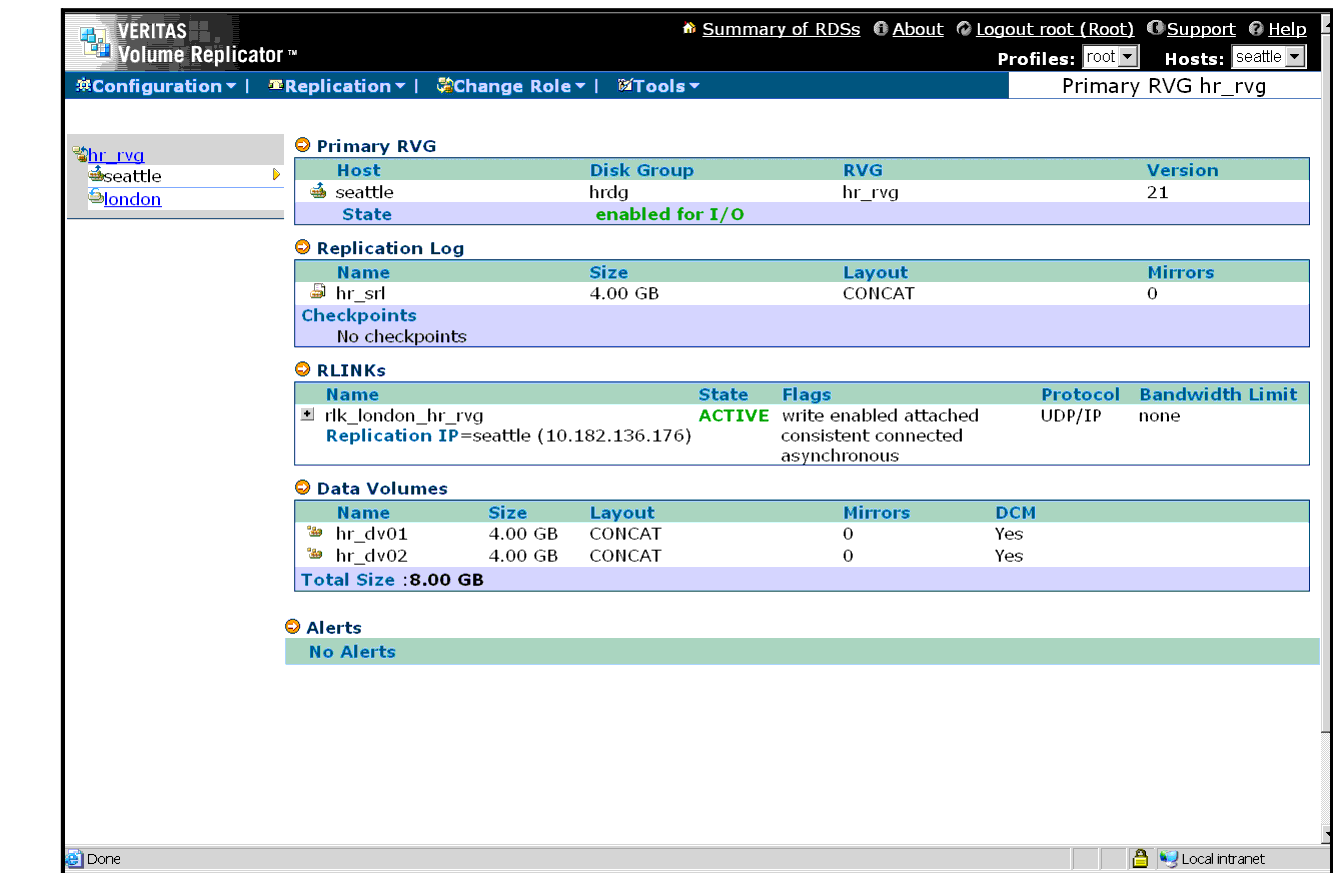1344x873 pixels.
Task: Click the hr_dv02 volume name
Action: [x=372, y=555]
